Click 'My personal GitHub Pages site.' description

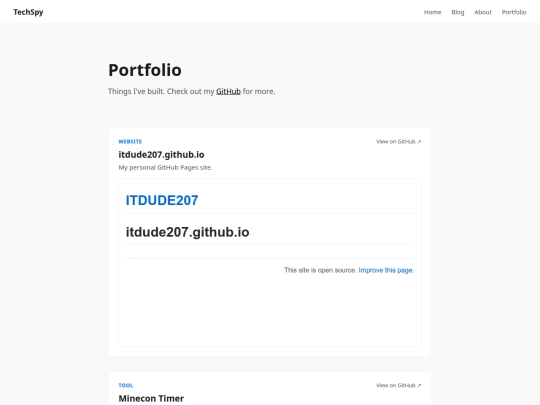(165, 167)
